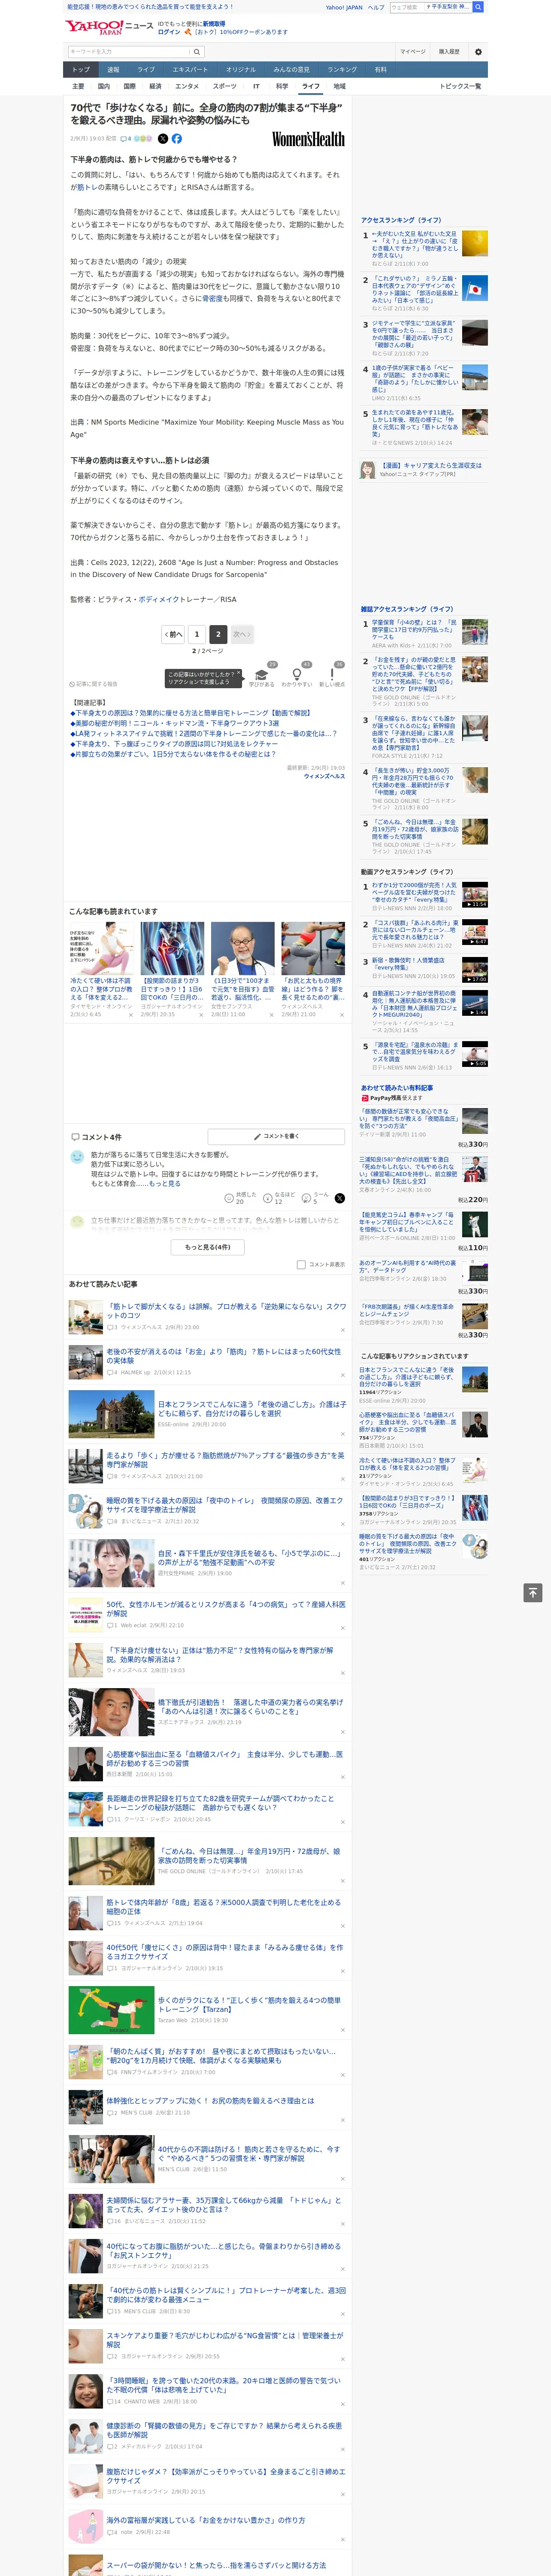Open the トップ main tab

(81, 70)
